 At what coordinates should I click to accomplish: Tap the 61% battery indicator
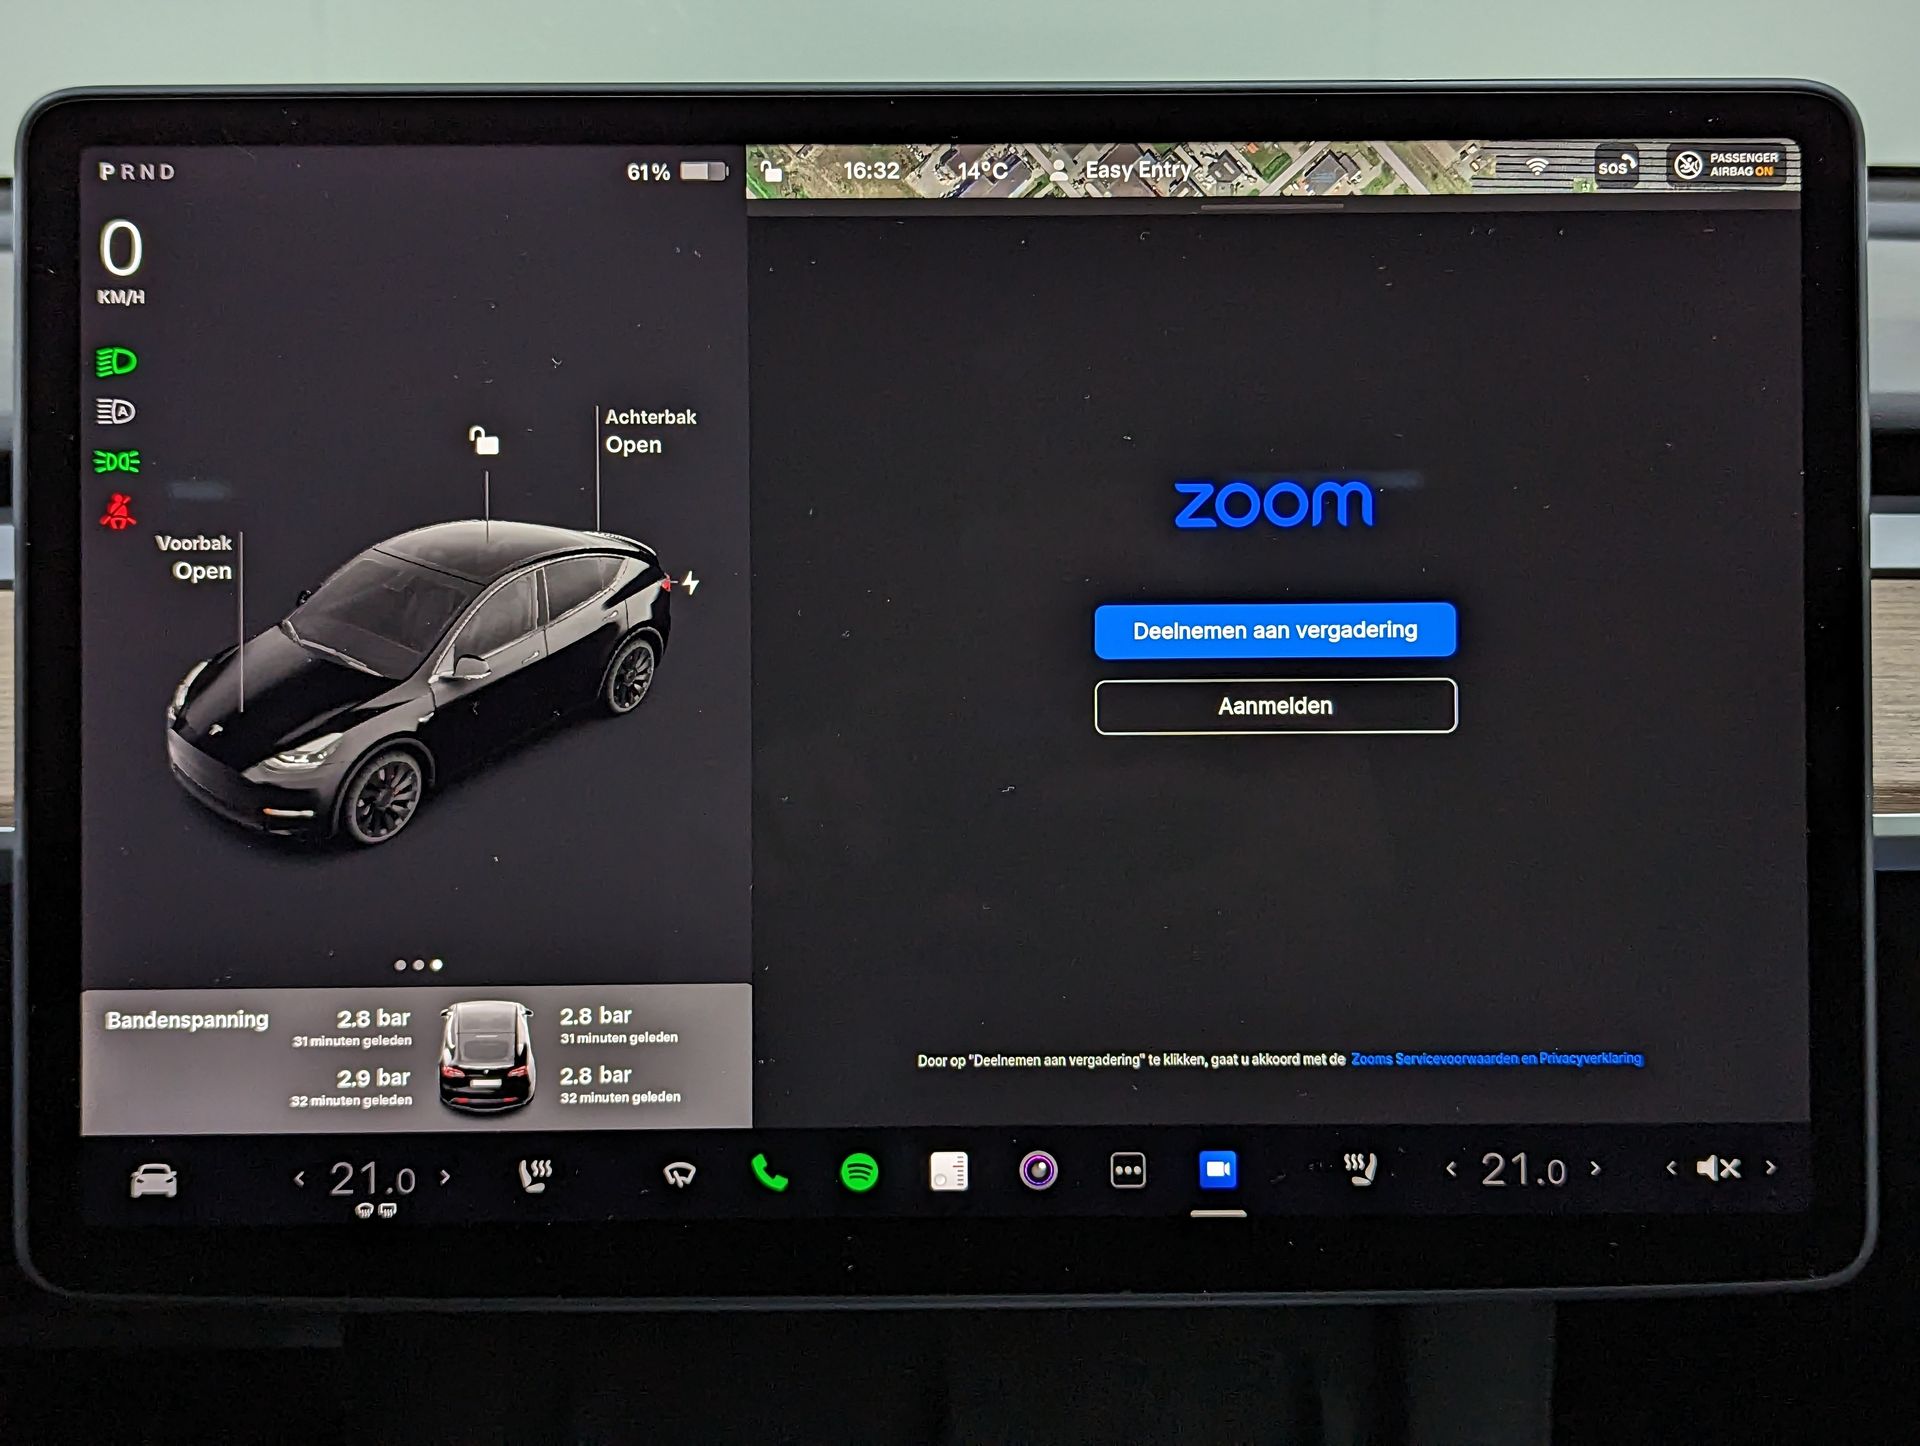(x=677, y=172)
